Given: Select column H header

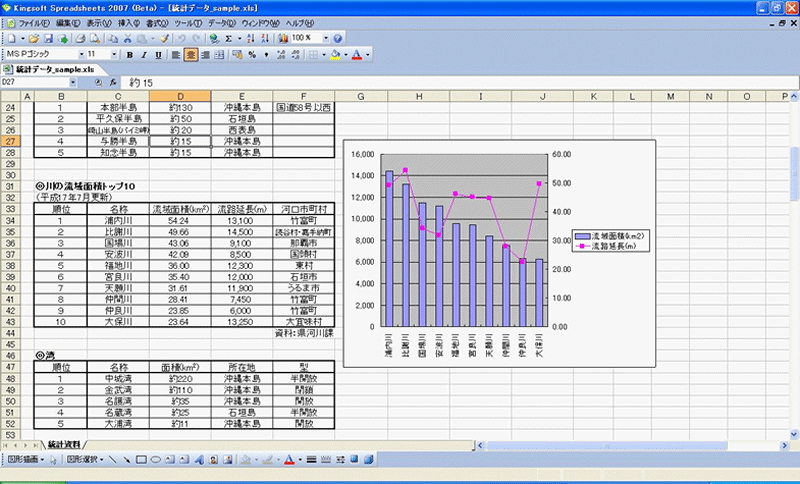Looking at the screenshot, I should click(x=418, y=96).
